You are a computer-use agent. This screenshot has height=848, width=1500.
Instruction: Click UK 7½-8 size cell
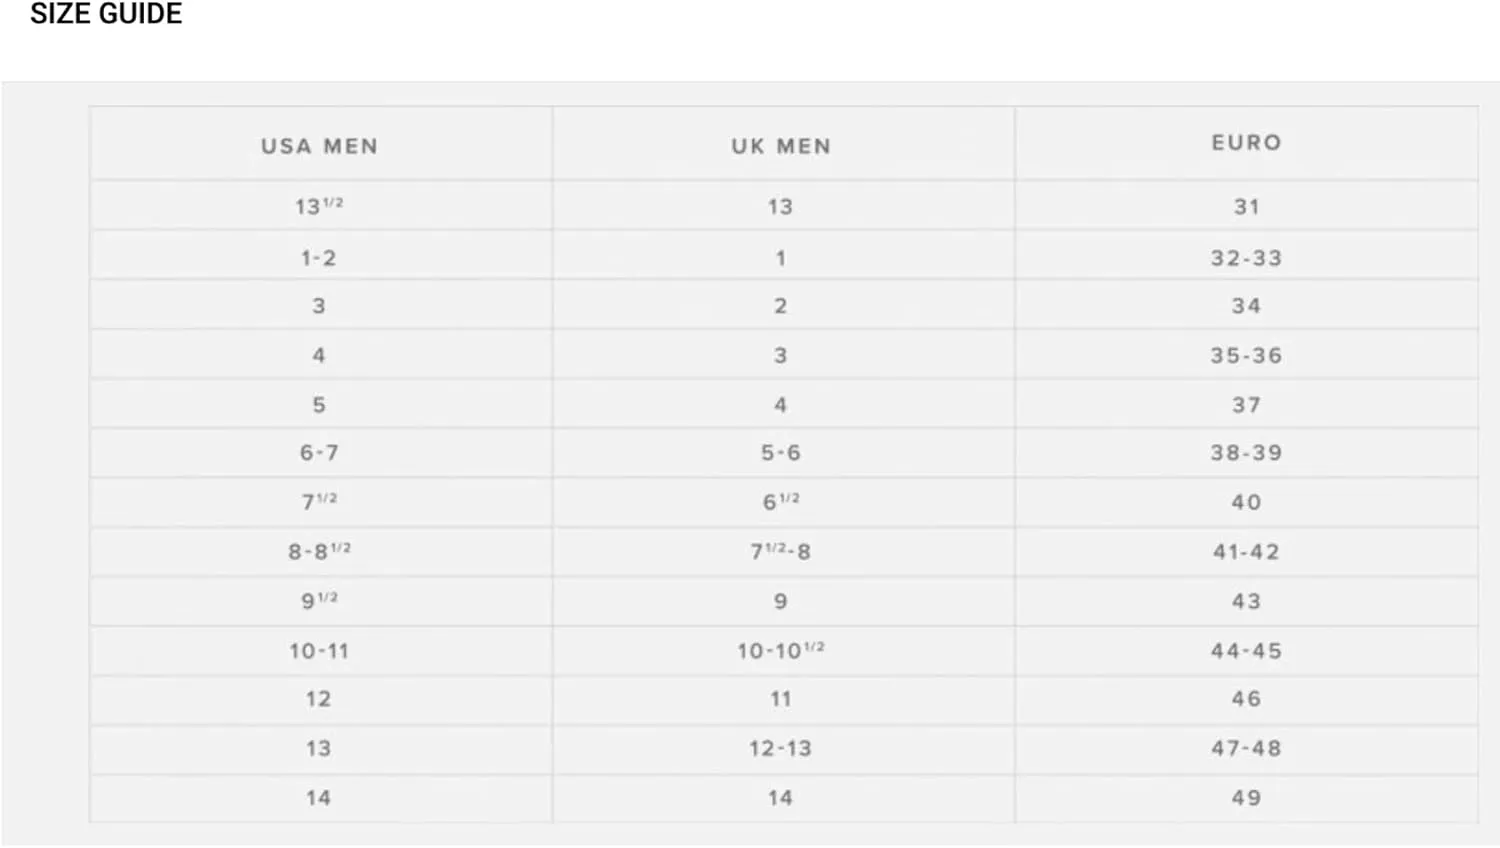pyautogui.click(x=781, y=551)
